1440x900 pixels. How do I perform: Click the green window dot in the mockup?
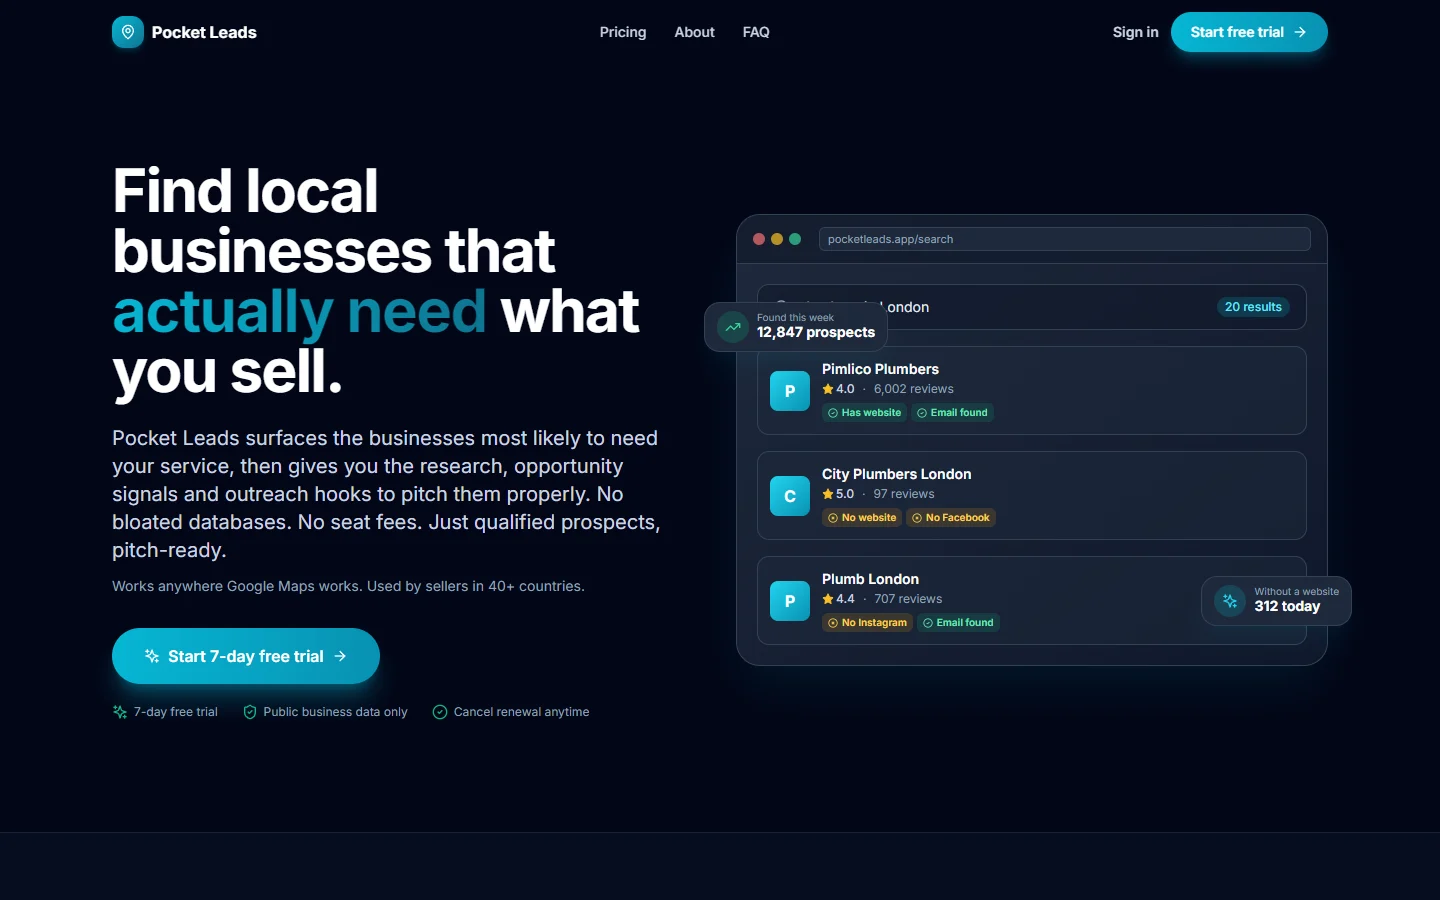795,239
